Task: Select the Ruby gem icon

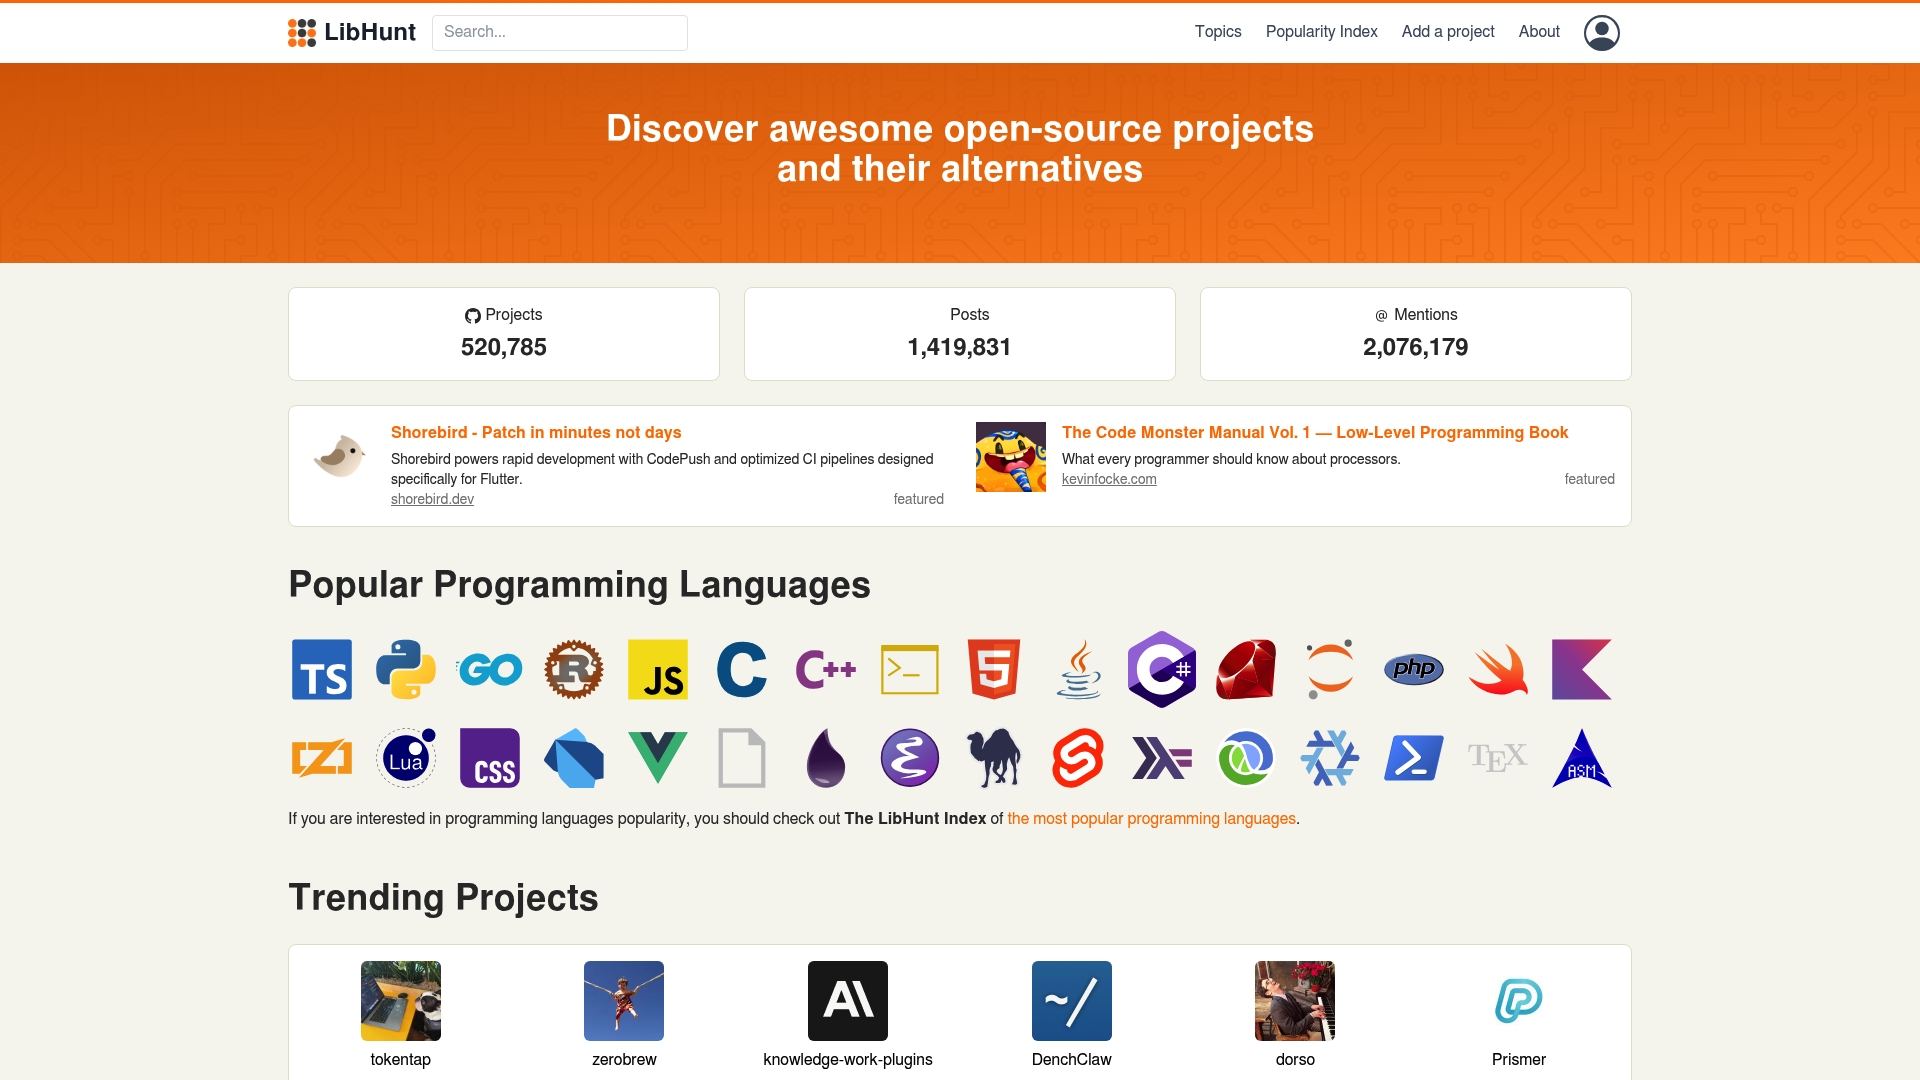Action: 1246,669
